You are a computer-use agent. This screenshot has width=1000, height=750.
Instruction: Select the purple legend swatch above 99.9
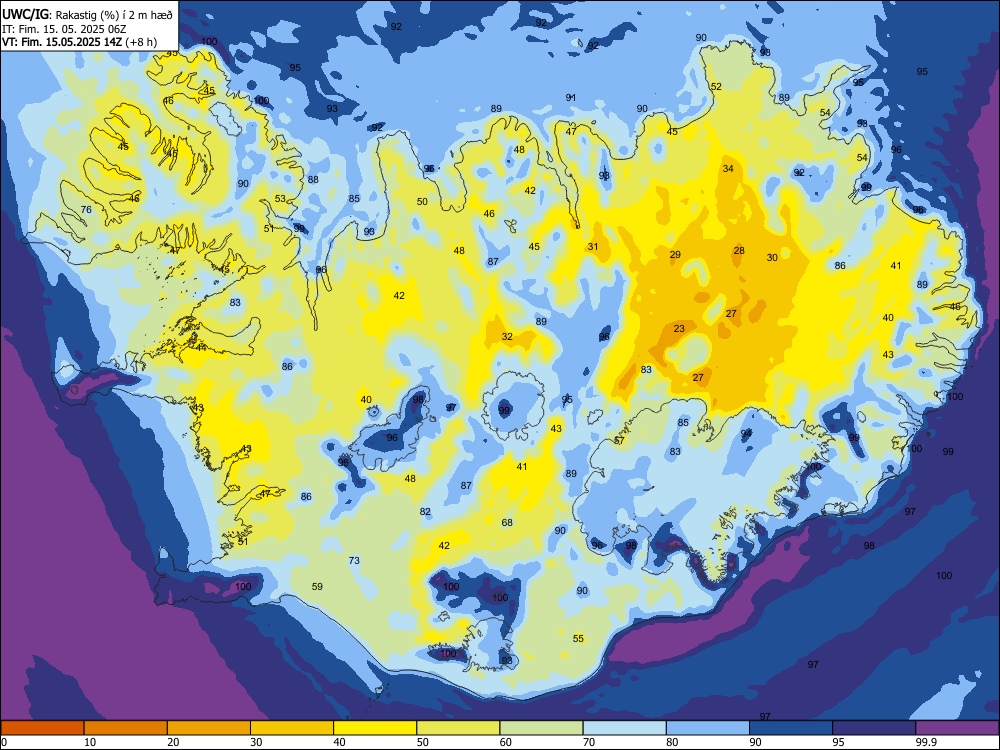click(957, 728)
